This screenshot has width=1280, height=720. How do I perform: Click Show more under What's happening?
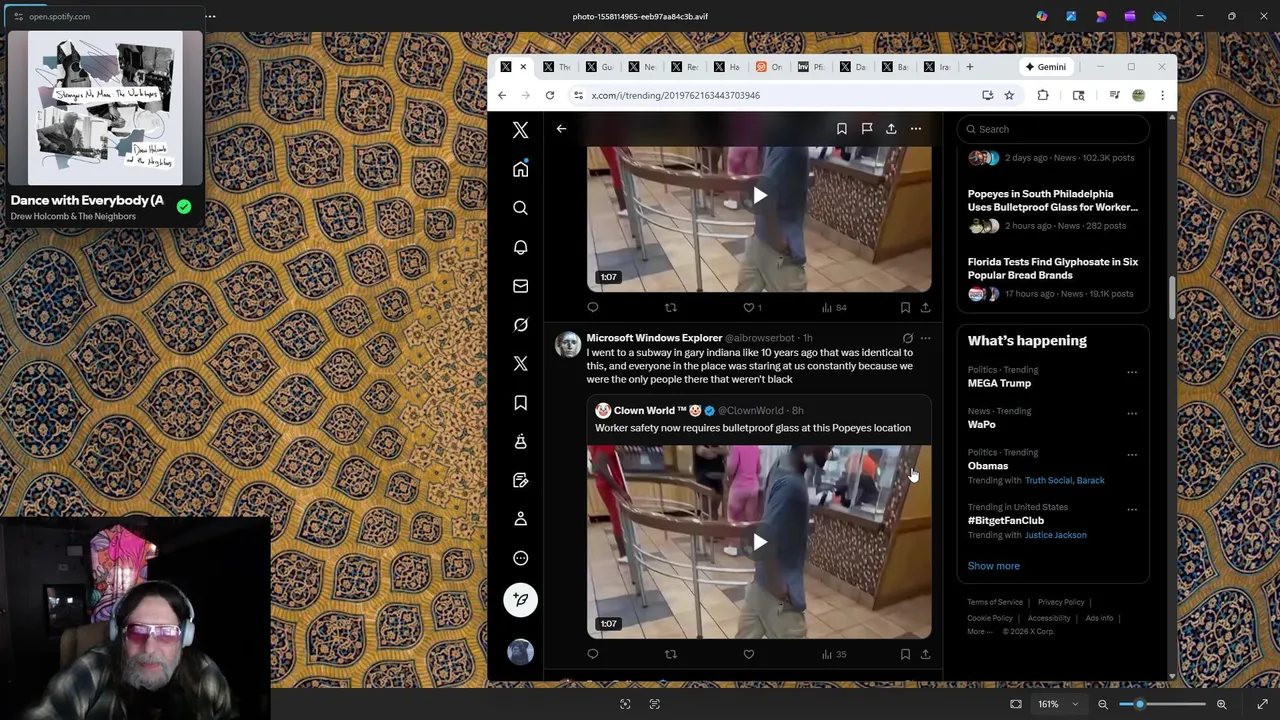993,566
